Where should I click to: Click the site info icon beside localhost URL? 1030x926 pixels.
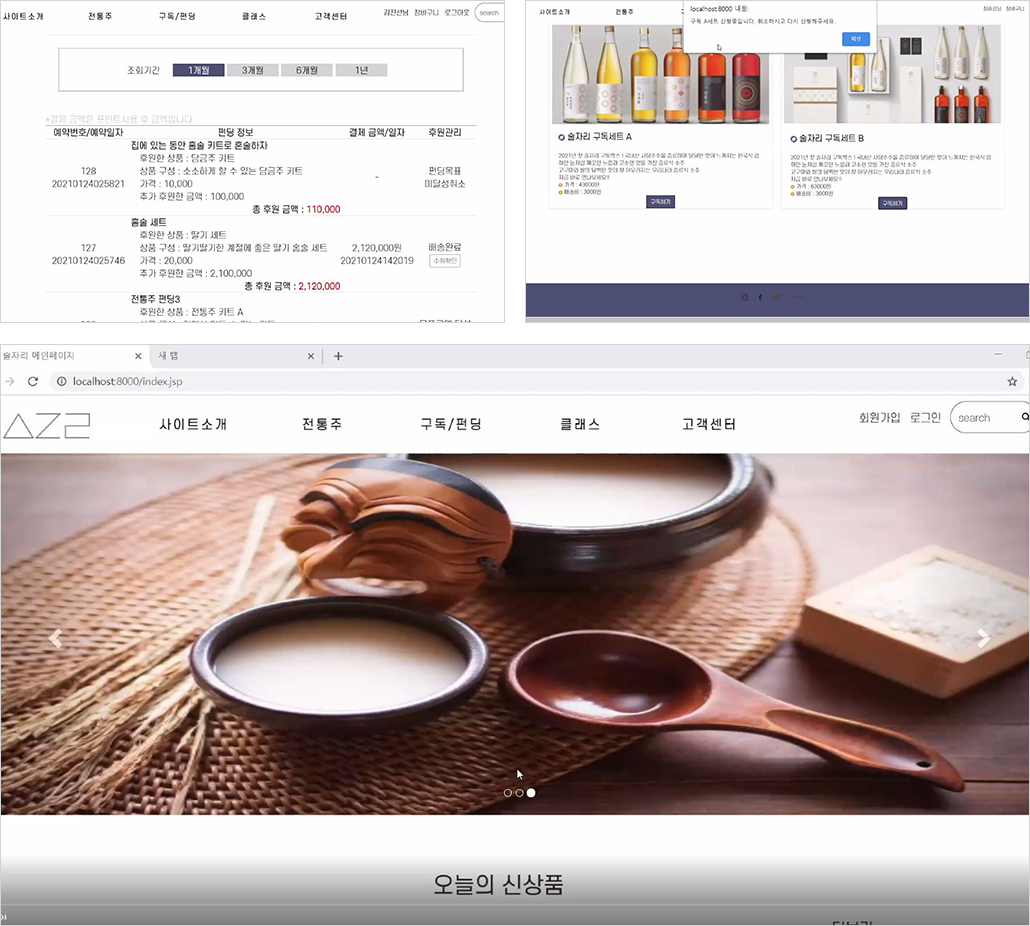[61, 382]
